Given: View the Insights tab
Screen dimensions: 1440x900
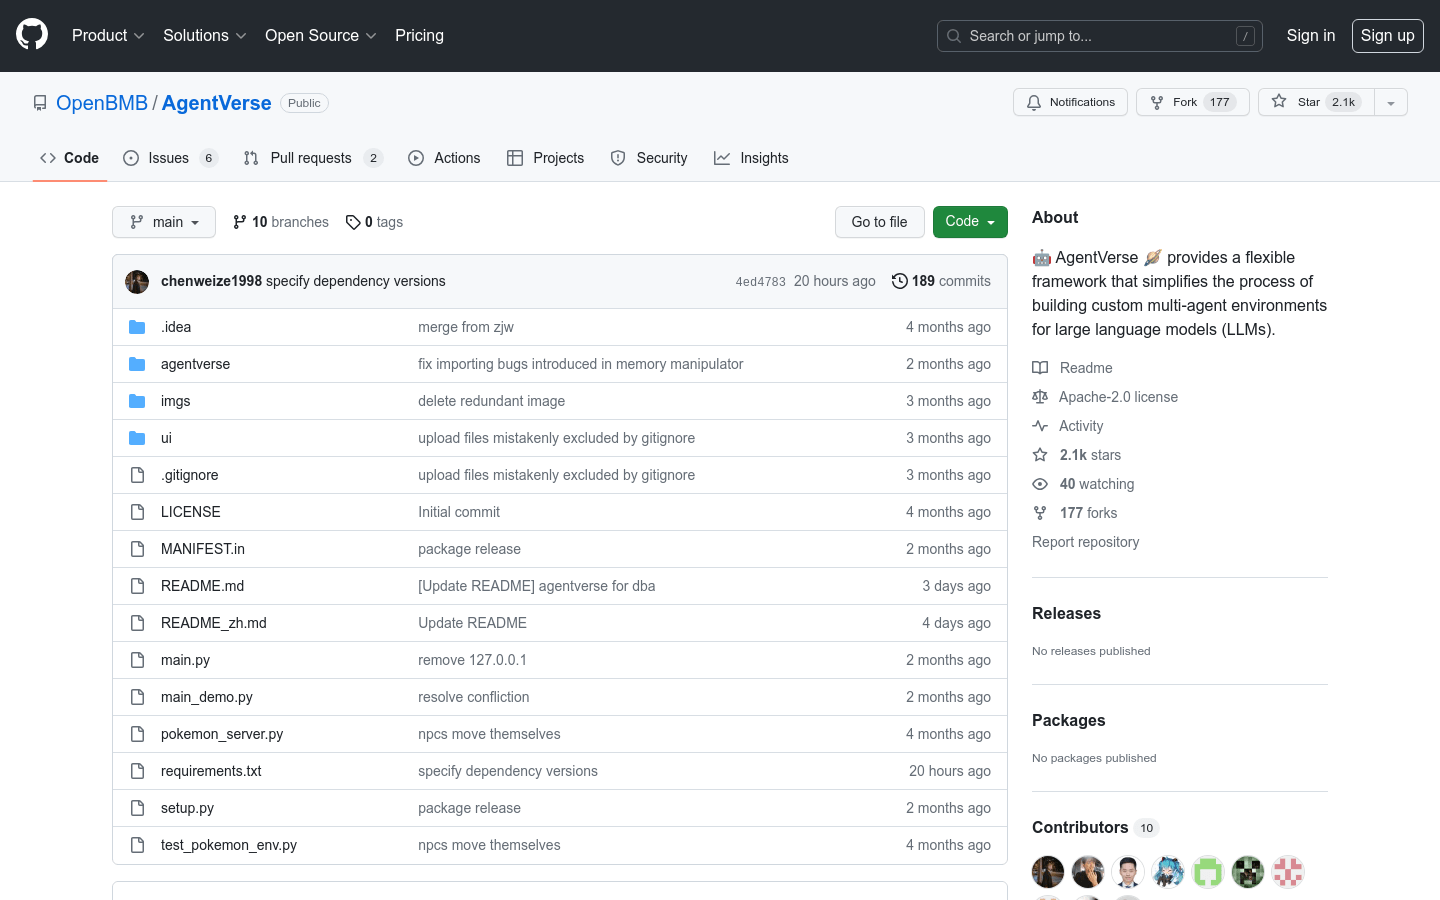Looking at the screenshot, I should coord(751,158).
